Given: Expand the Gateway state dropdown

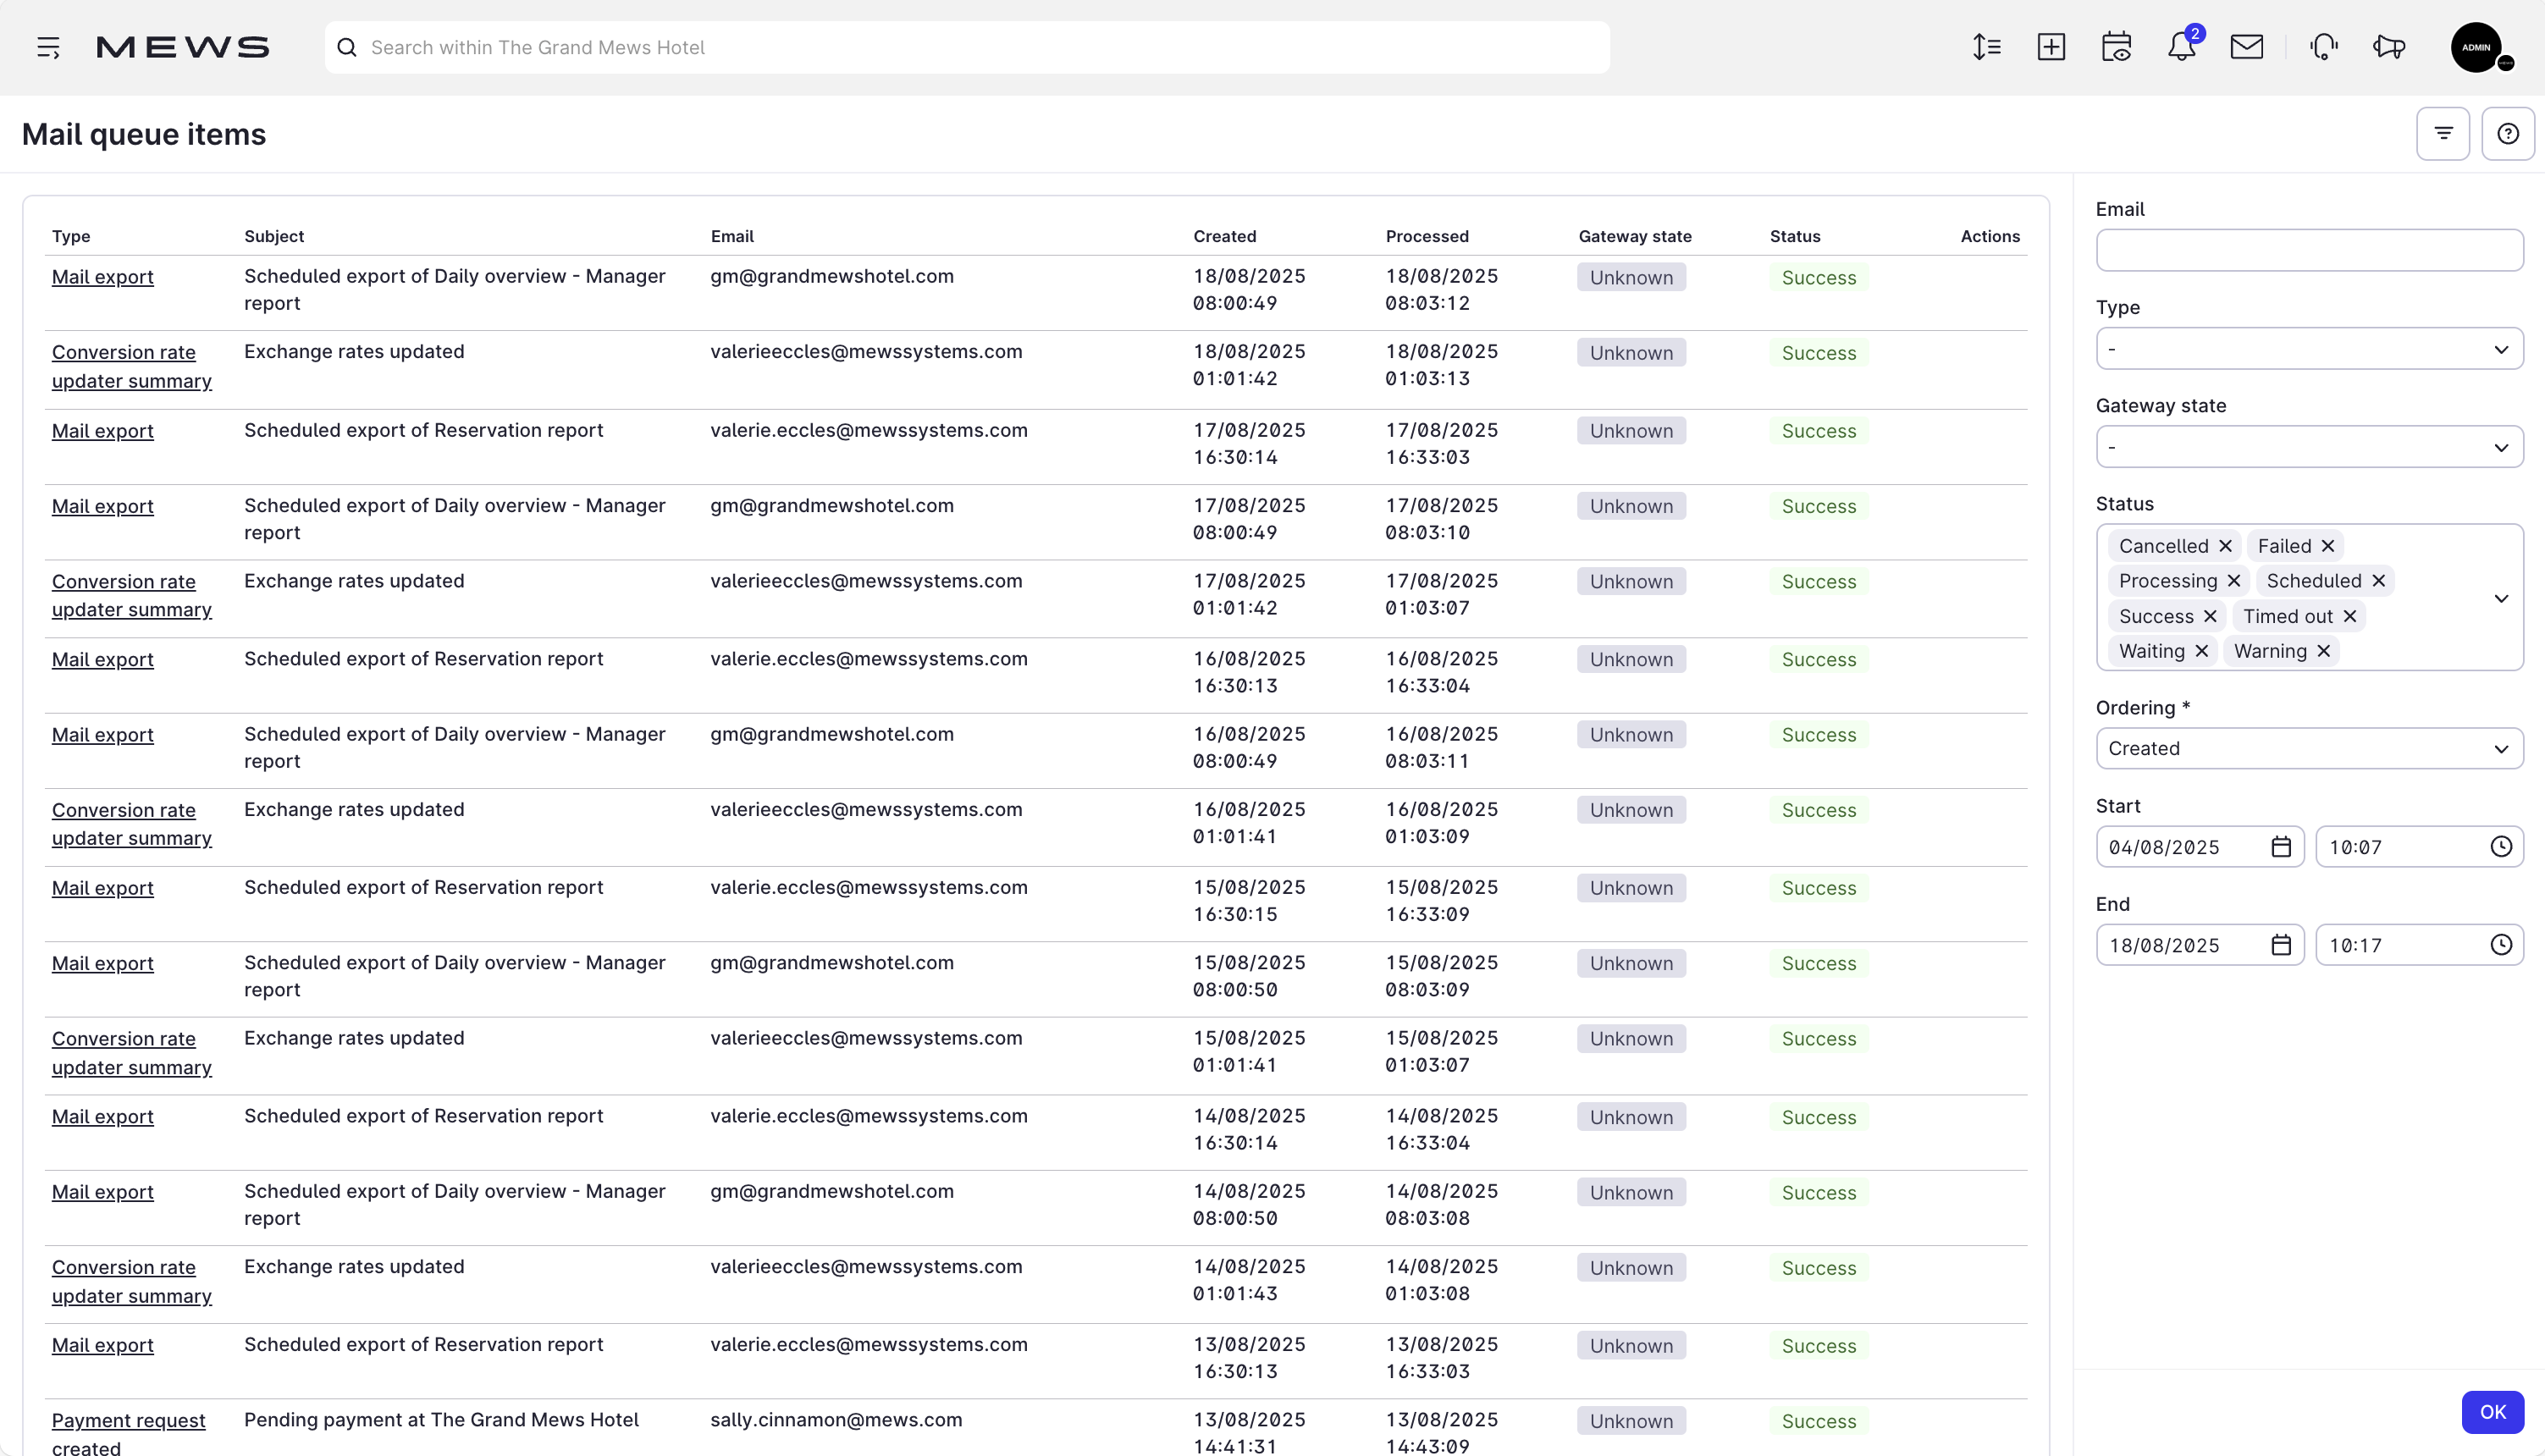Looking at the screenshot, I should (x=2309, y=447).
